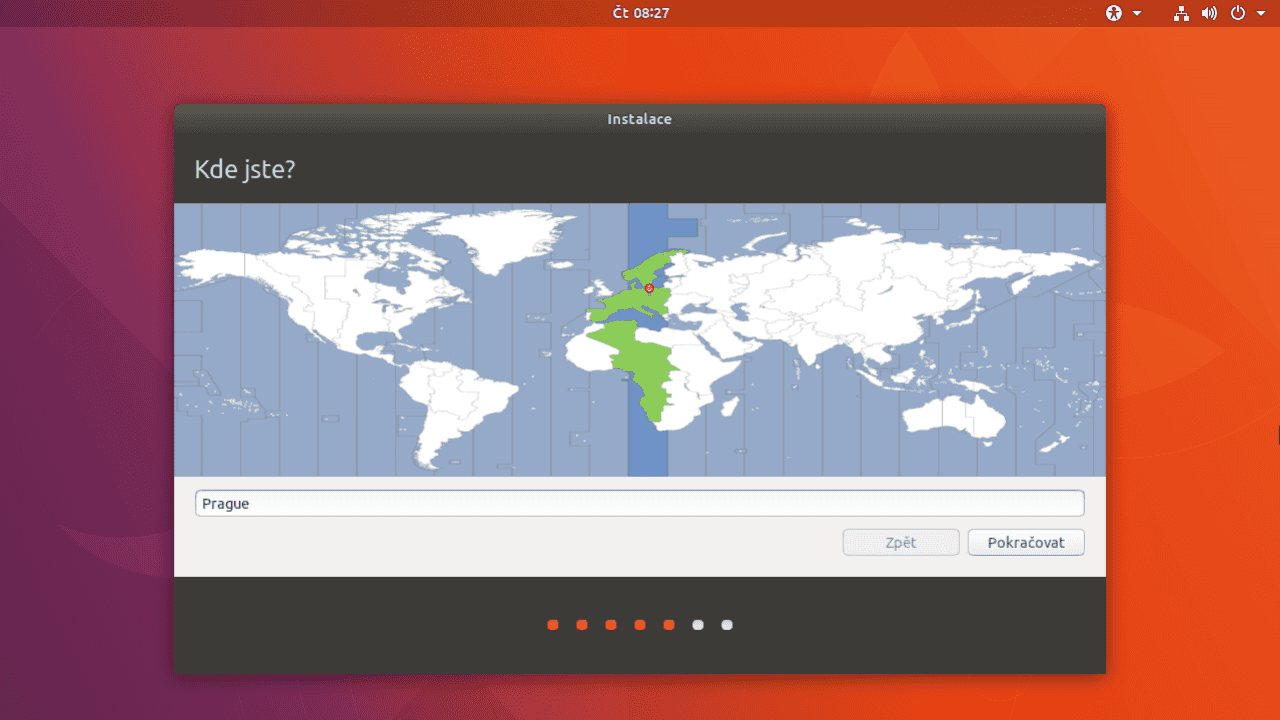
Task: Click the wired network status icon
Action: click(1181, 13)
